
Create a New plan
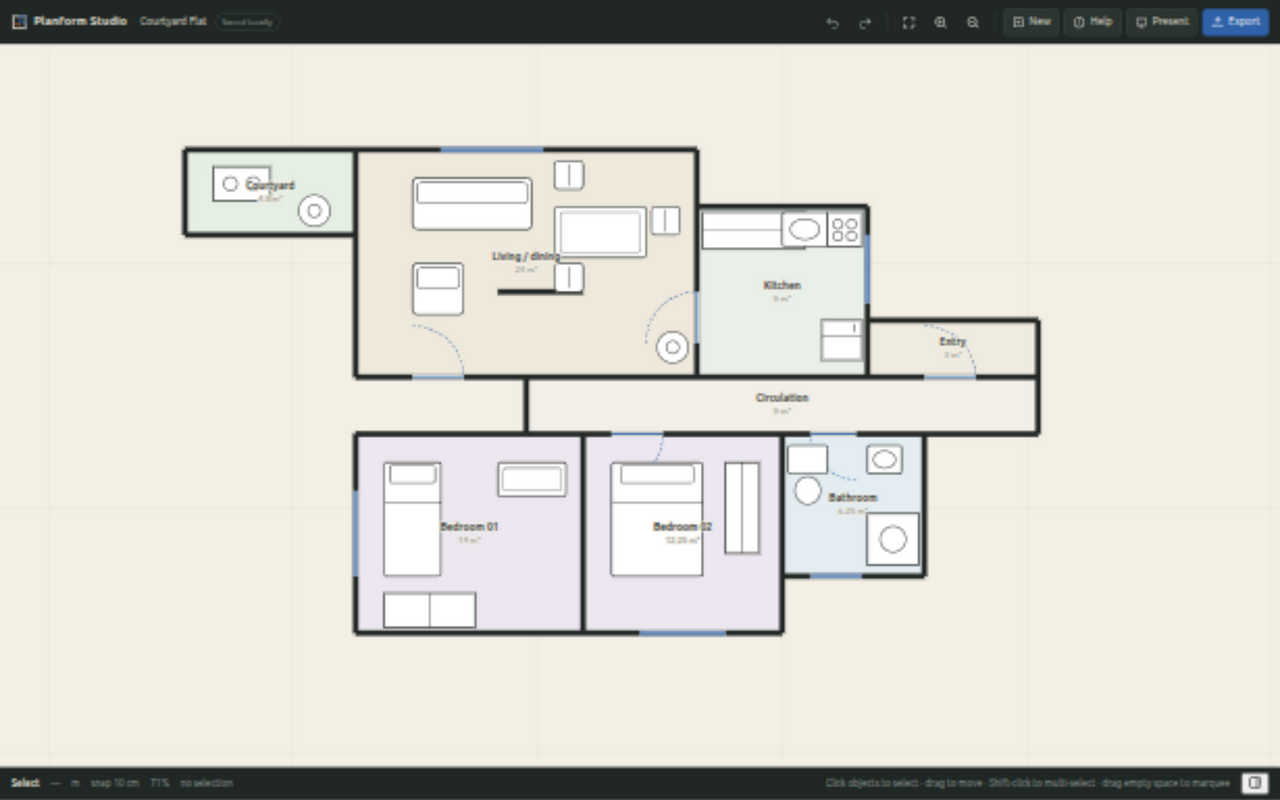pyautogui.click(x=1031, y=22)
